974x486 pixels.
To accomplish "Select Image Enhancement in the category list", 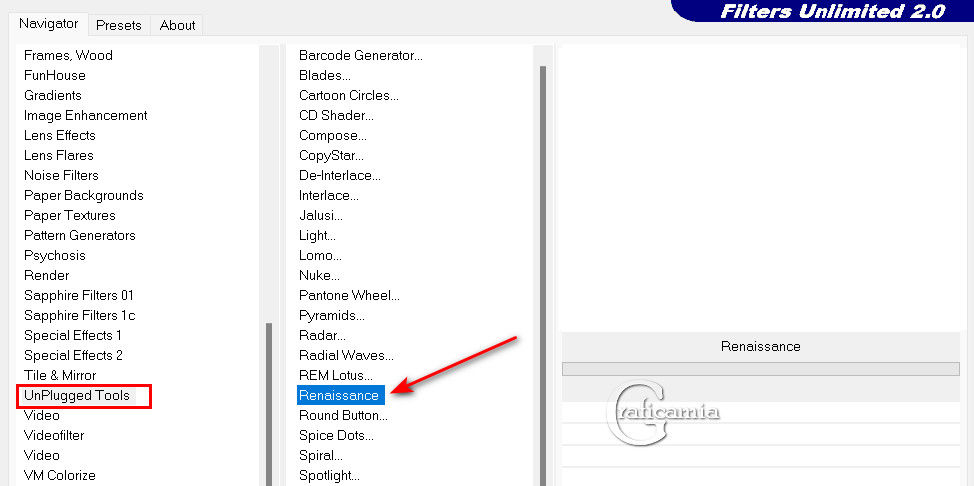I will tap(86, 116).
